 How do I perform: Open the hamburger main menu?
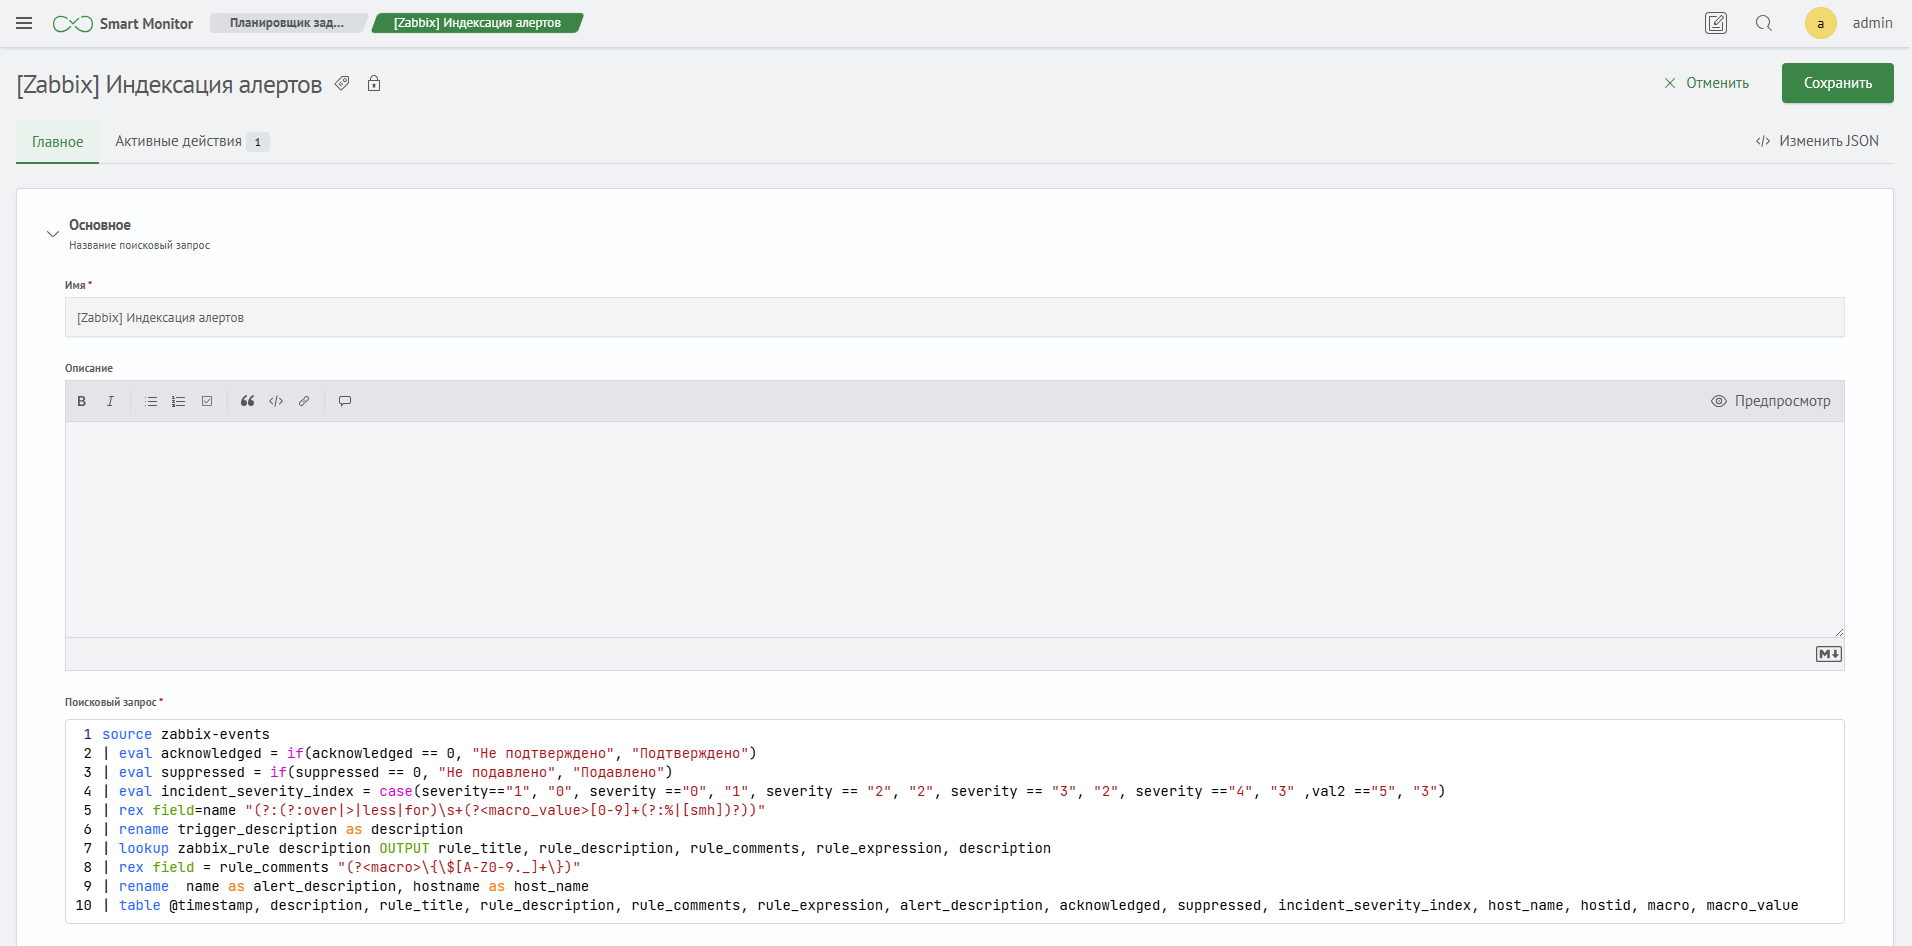pos(24,23)
